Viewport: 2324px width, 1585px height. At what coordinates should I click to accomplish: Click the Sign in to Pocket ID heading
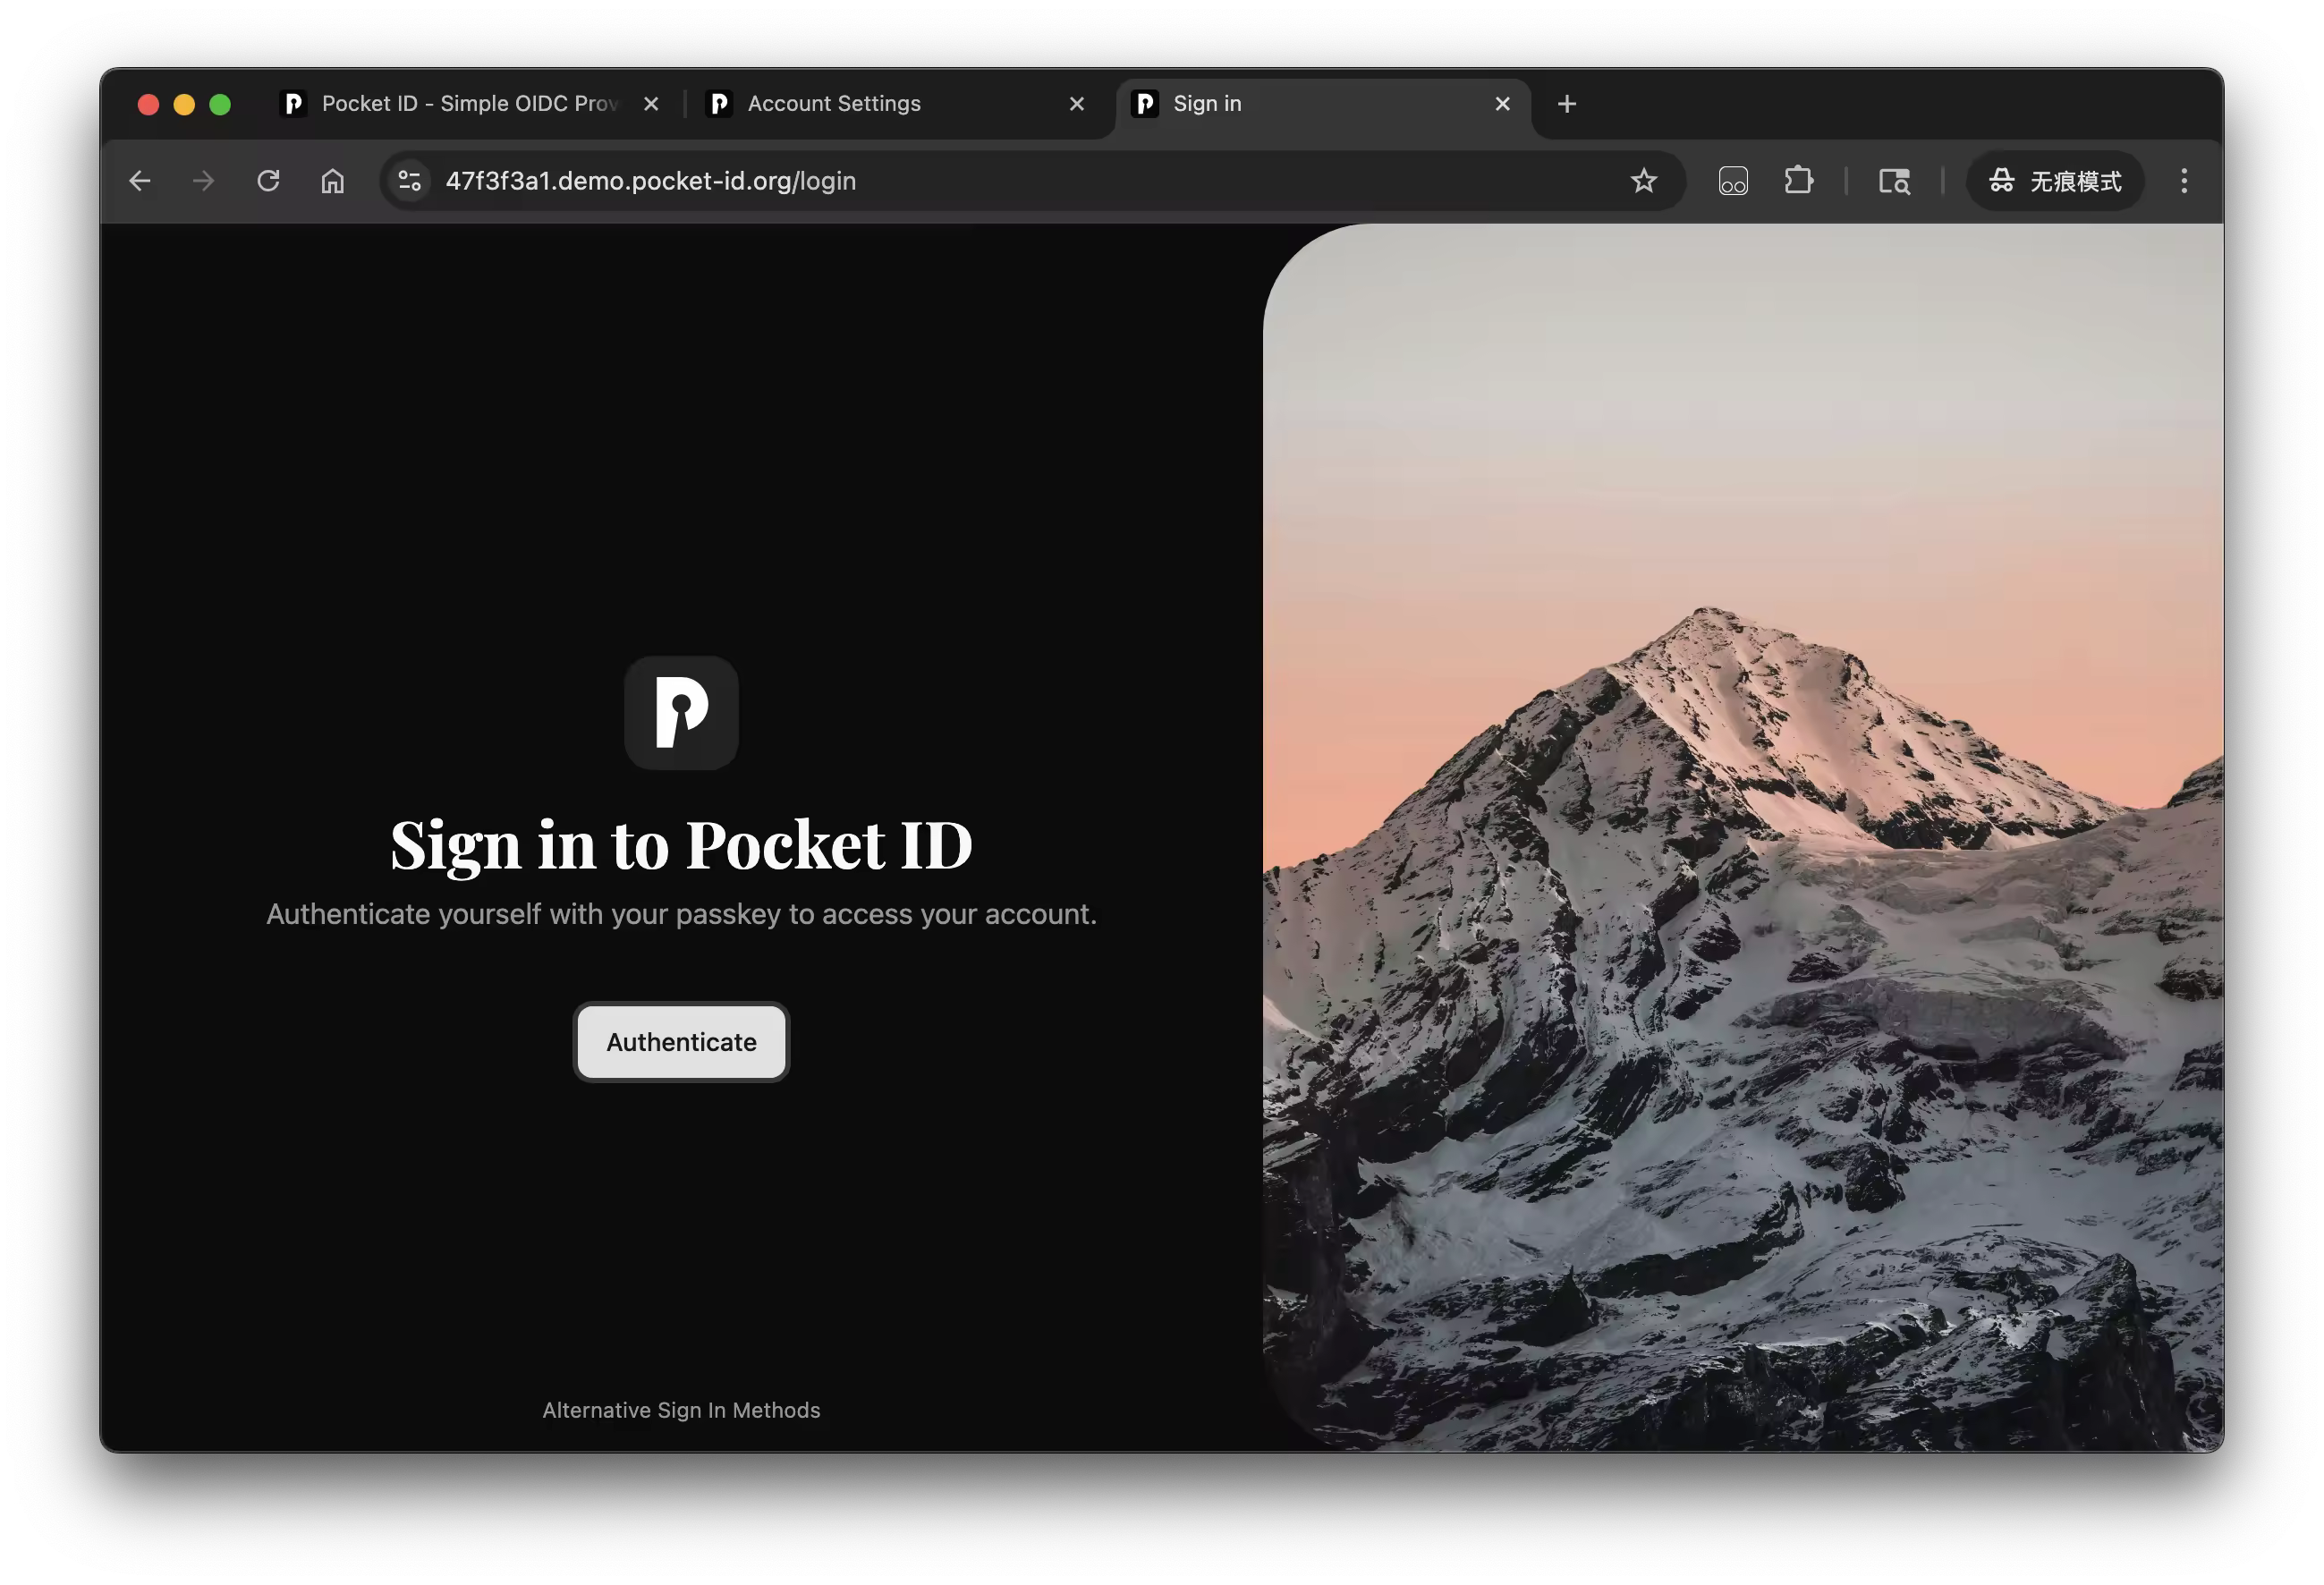click(x=681, y=845)
